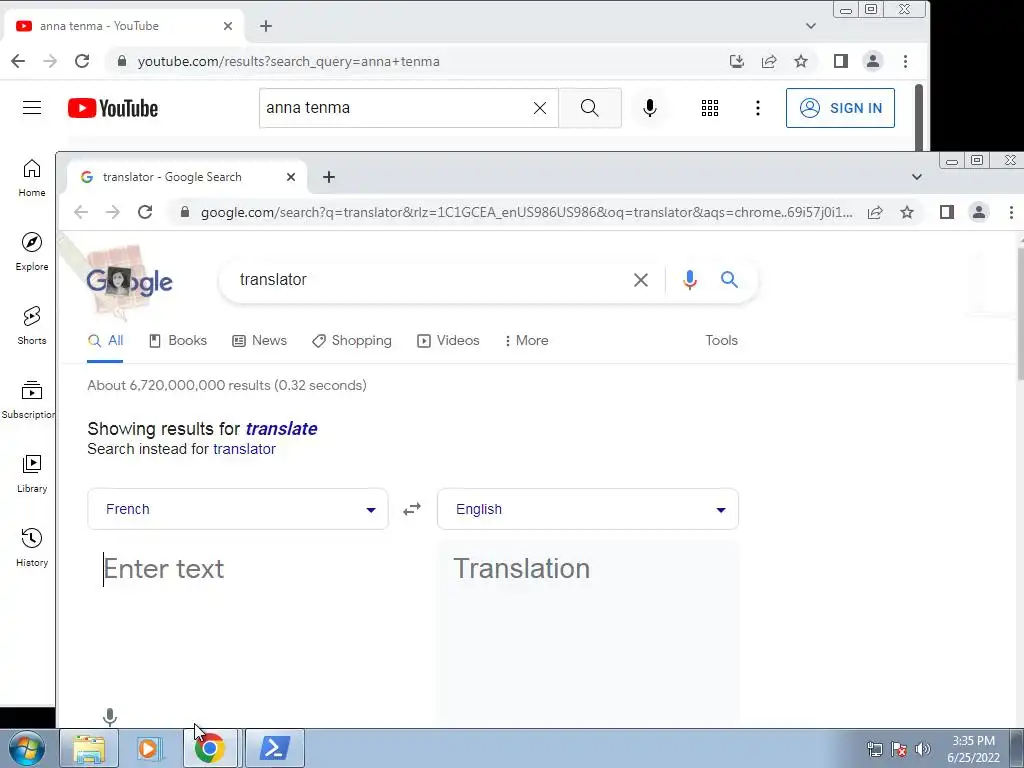Open Google search Tools
The width and height of the screenshot is (1024, 768).
click(721, 341)
